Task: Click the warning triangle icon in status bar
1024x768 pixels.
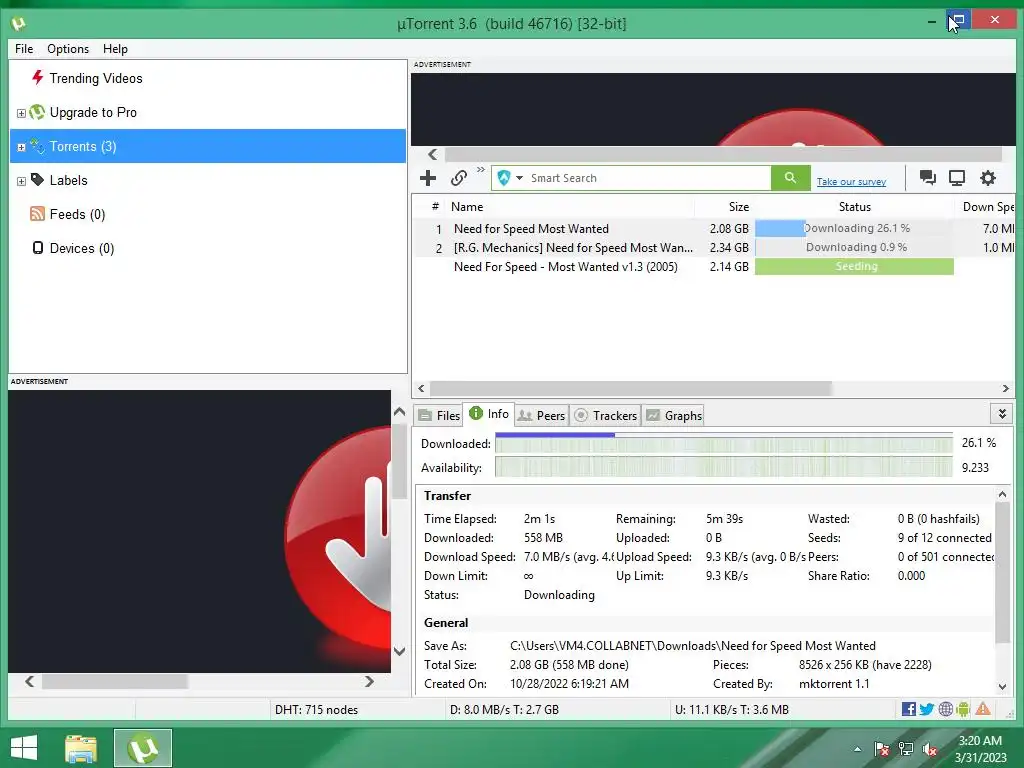Action: point(983,709)
